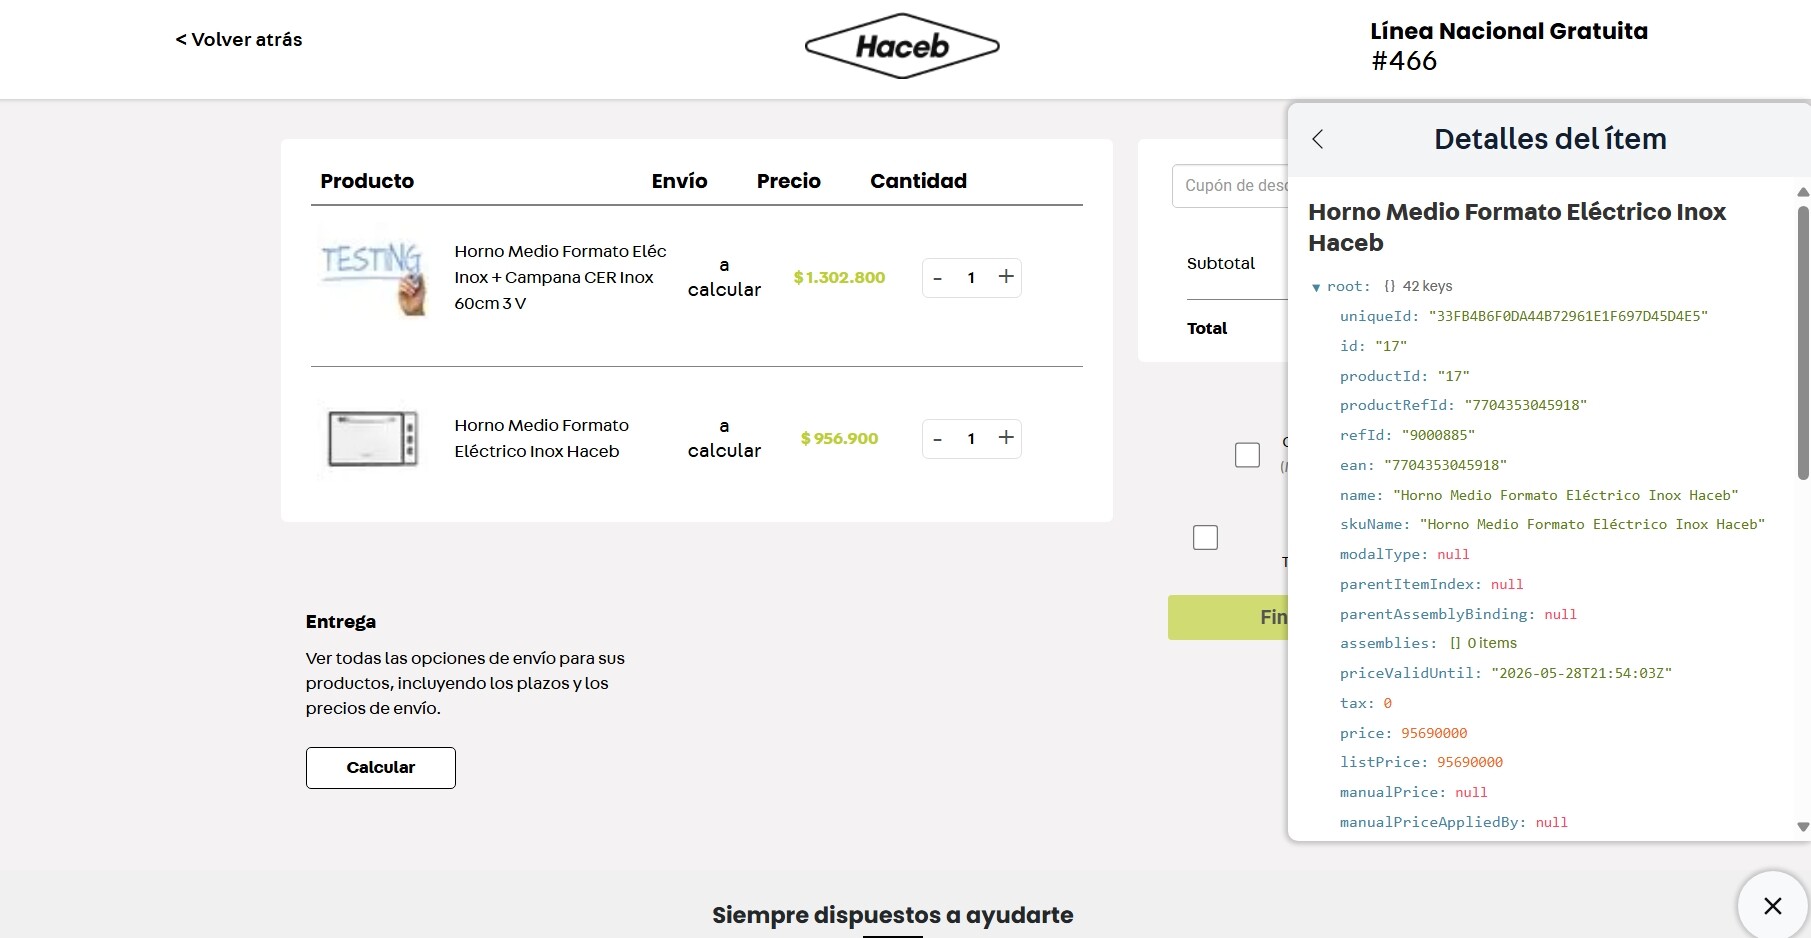Click the ean "7704353045918" row
The image size is (1811, 938).
1423,465
